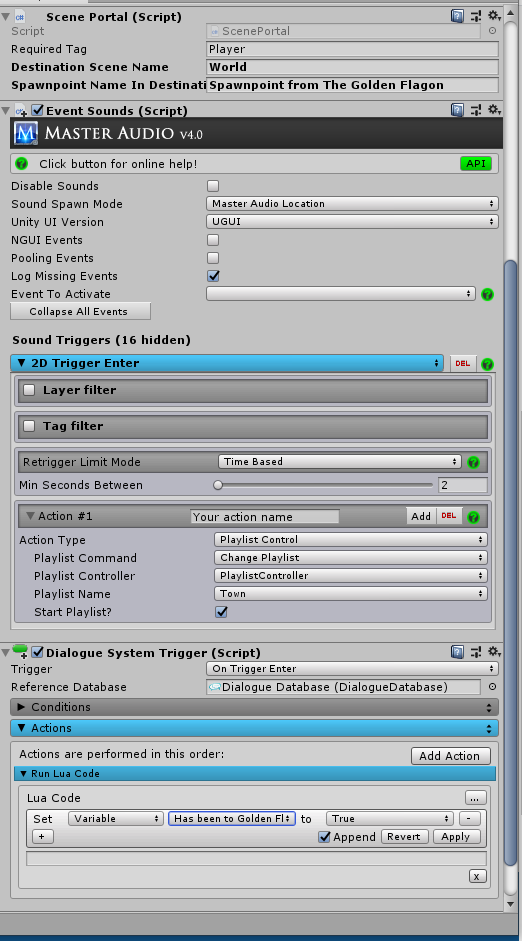
Task: Remove Lua code action with x button
Action: (476, 876)
